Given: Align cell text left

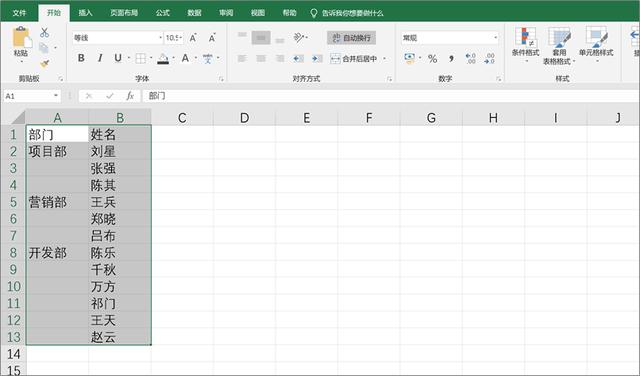Looking at the screenshot, I should (242, 58).
